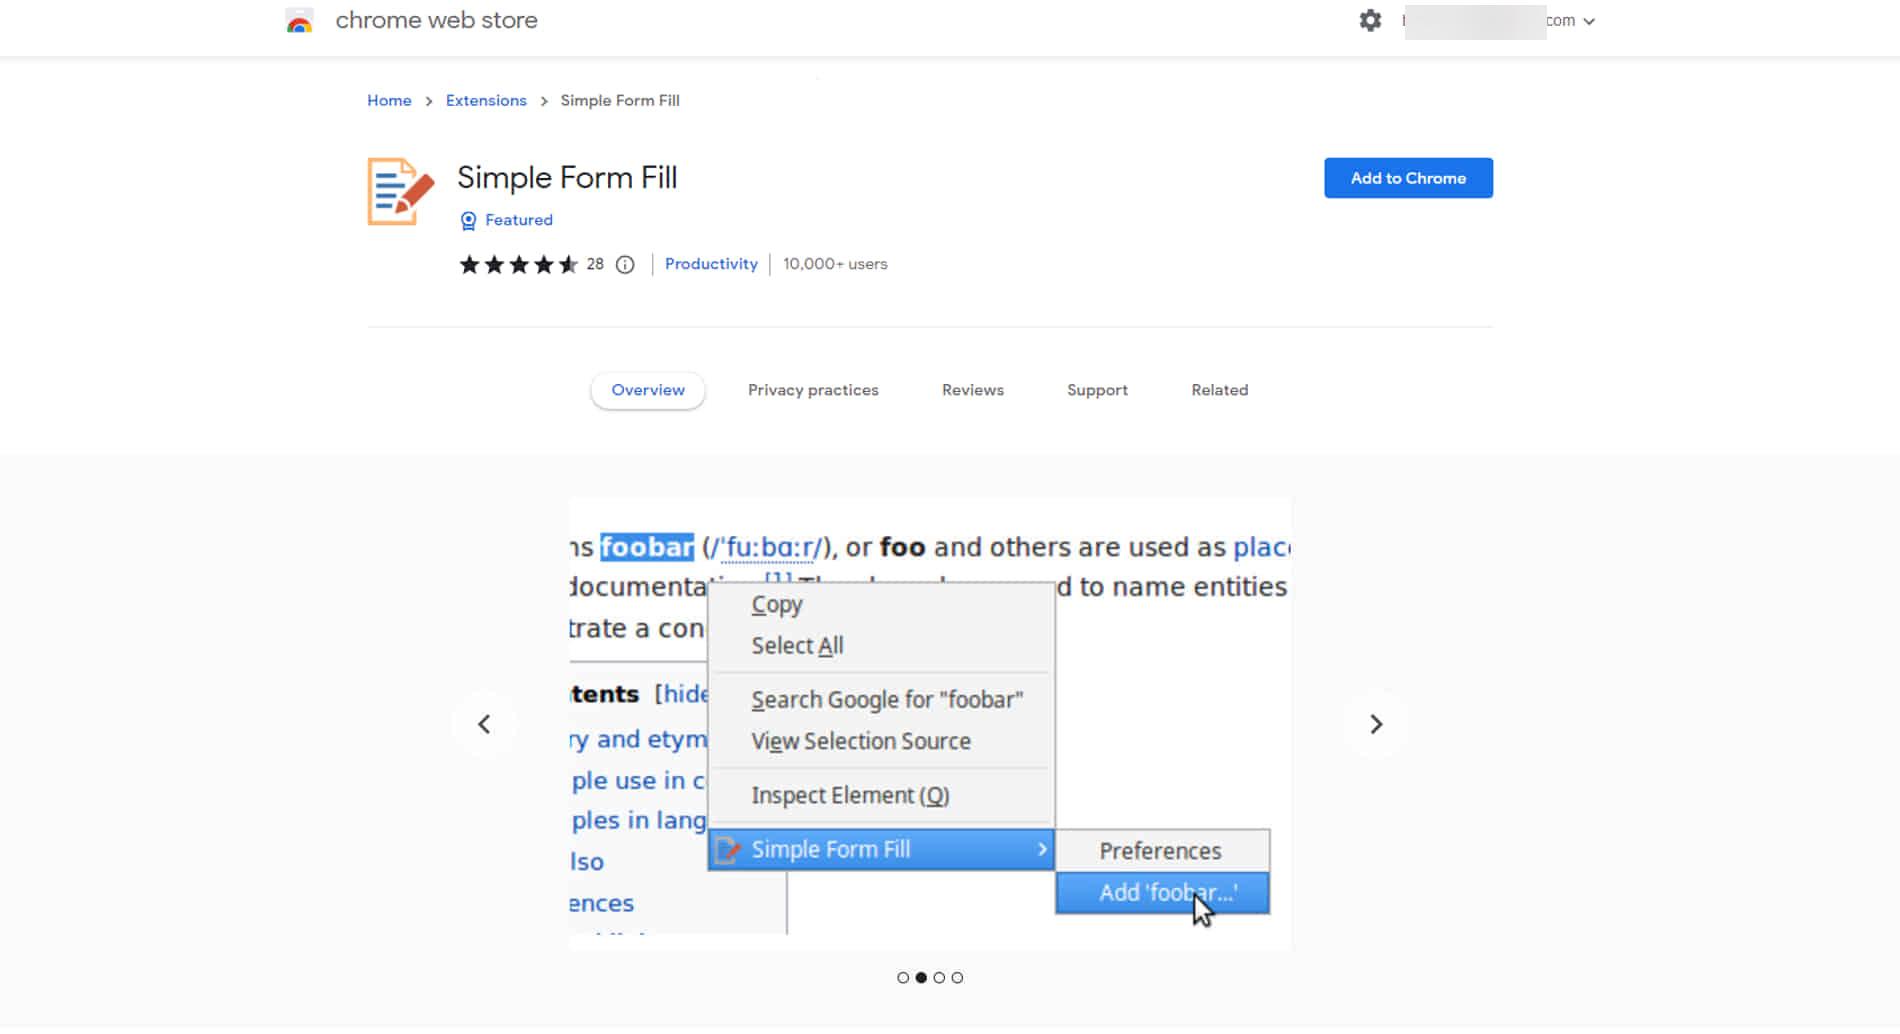Open the account dropdown chevron
The width and height of the screenshot is (1900, 1034).
(x=1590, y=20)
